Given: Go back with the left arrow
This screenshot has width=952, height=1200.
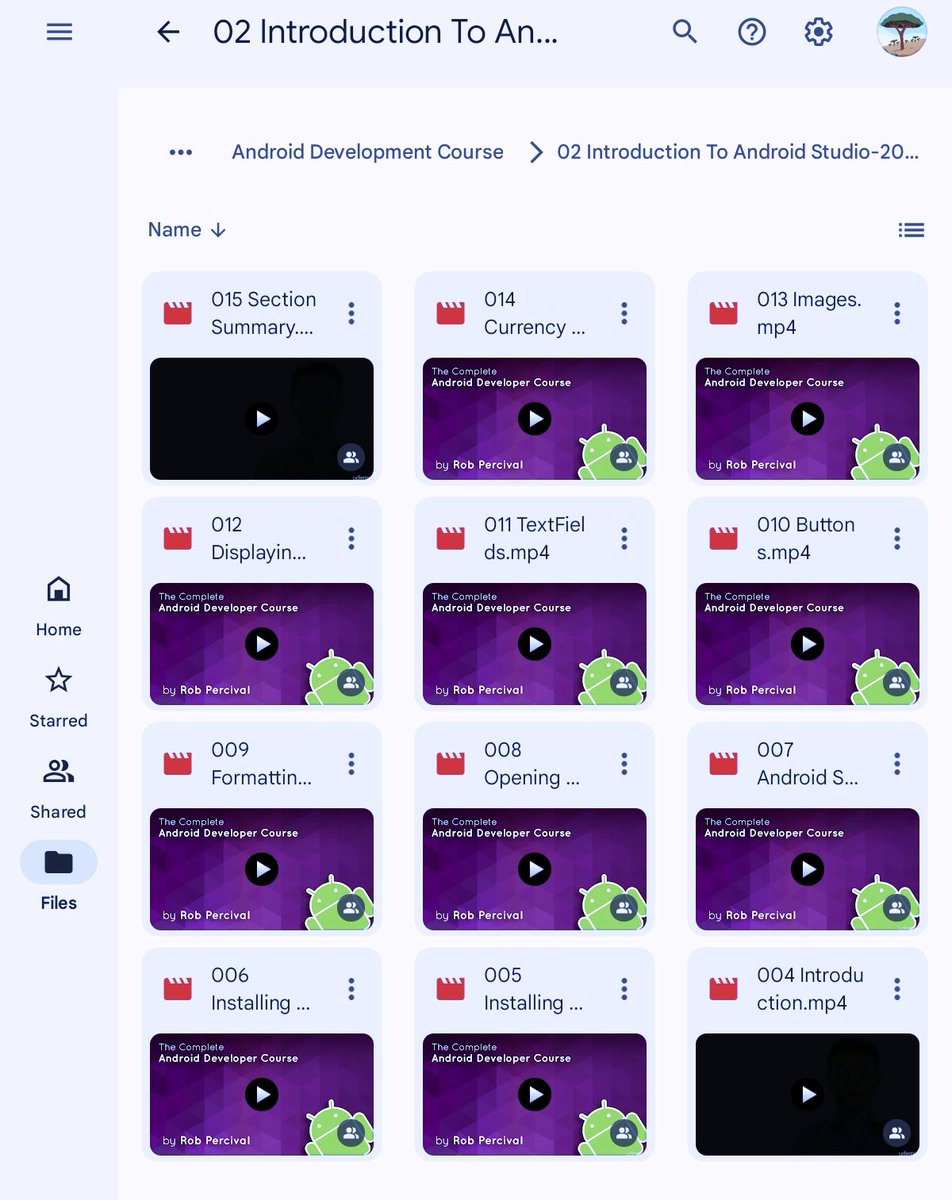Looking at the screenshot, I should (168, 32).
